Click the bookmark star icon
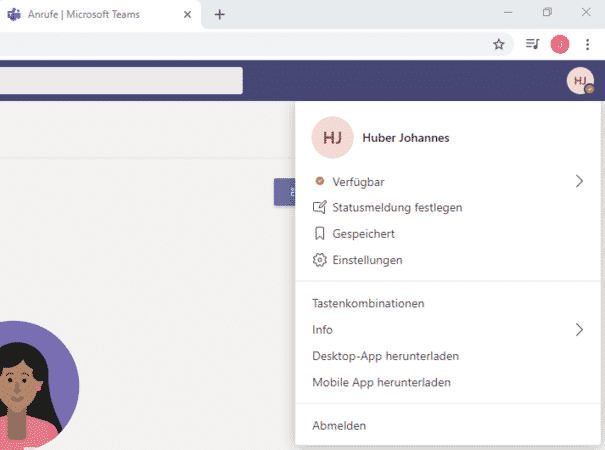Image resolution: width=605 pixels, height=450 pixels. 499,44
